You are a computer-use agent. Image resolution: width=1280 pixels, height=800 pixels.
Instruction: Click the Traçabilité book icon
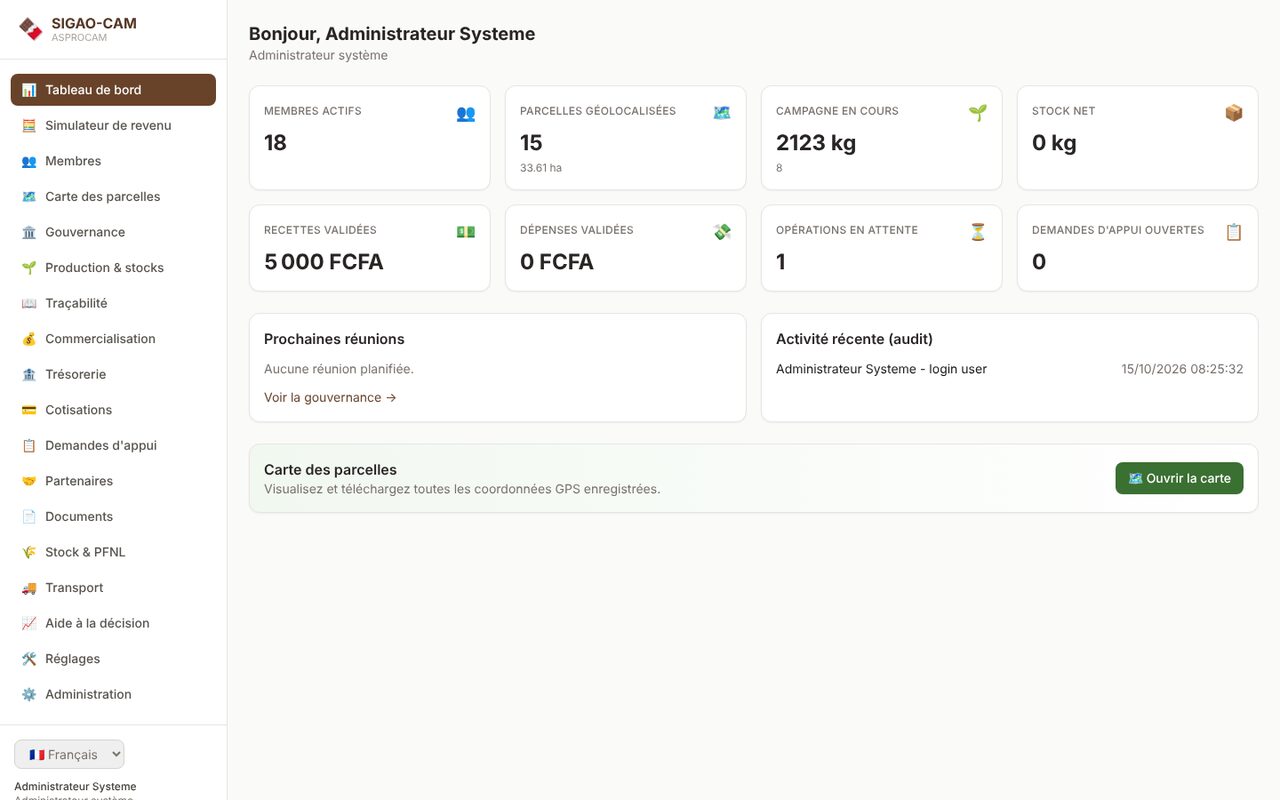coord(29,303)
